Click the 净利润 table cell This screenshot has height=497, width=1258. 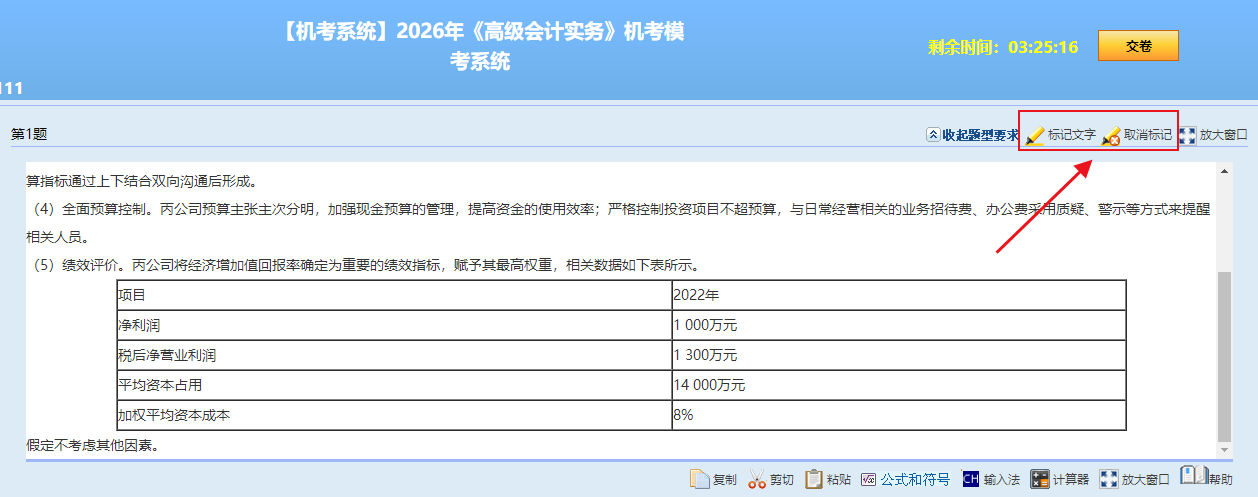pos(394,325)
